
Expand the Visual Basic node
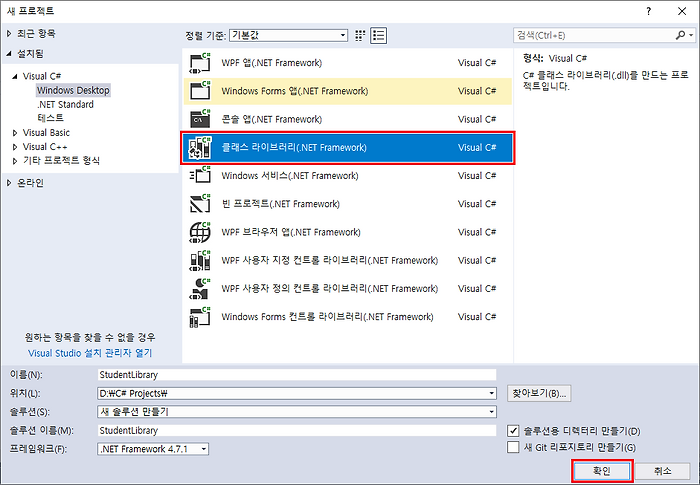click(x=15, y=133)
